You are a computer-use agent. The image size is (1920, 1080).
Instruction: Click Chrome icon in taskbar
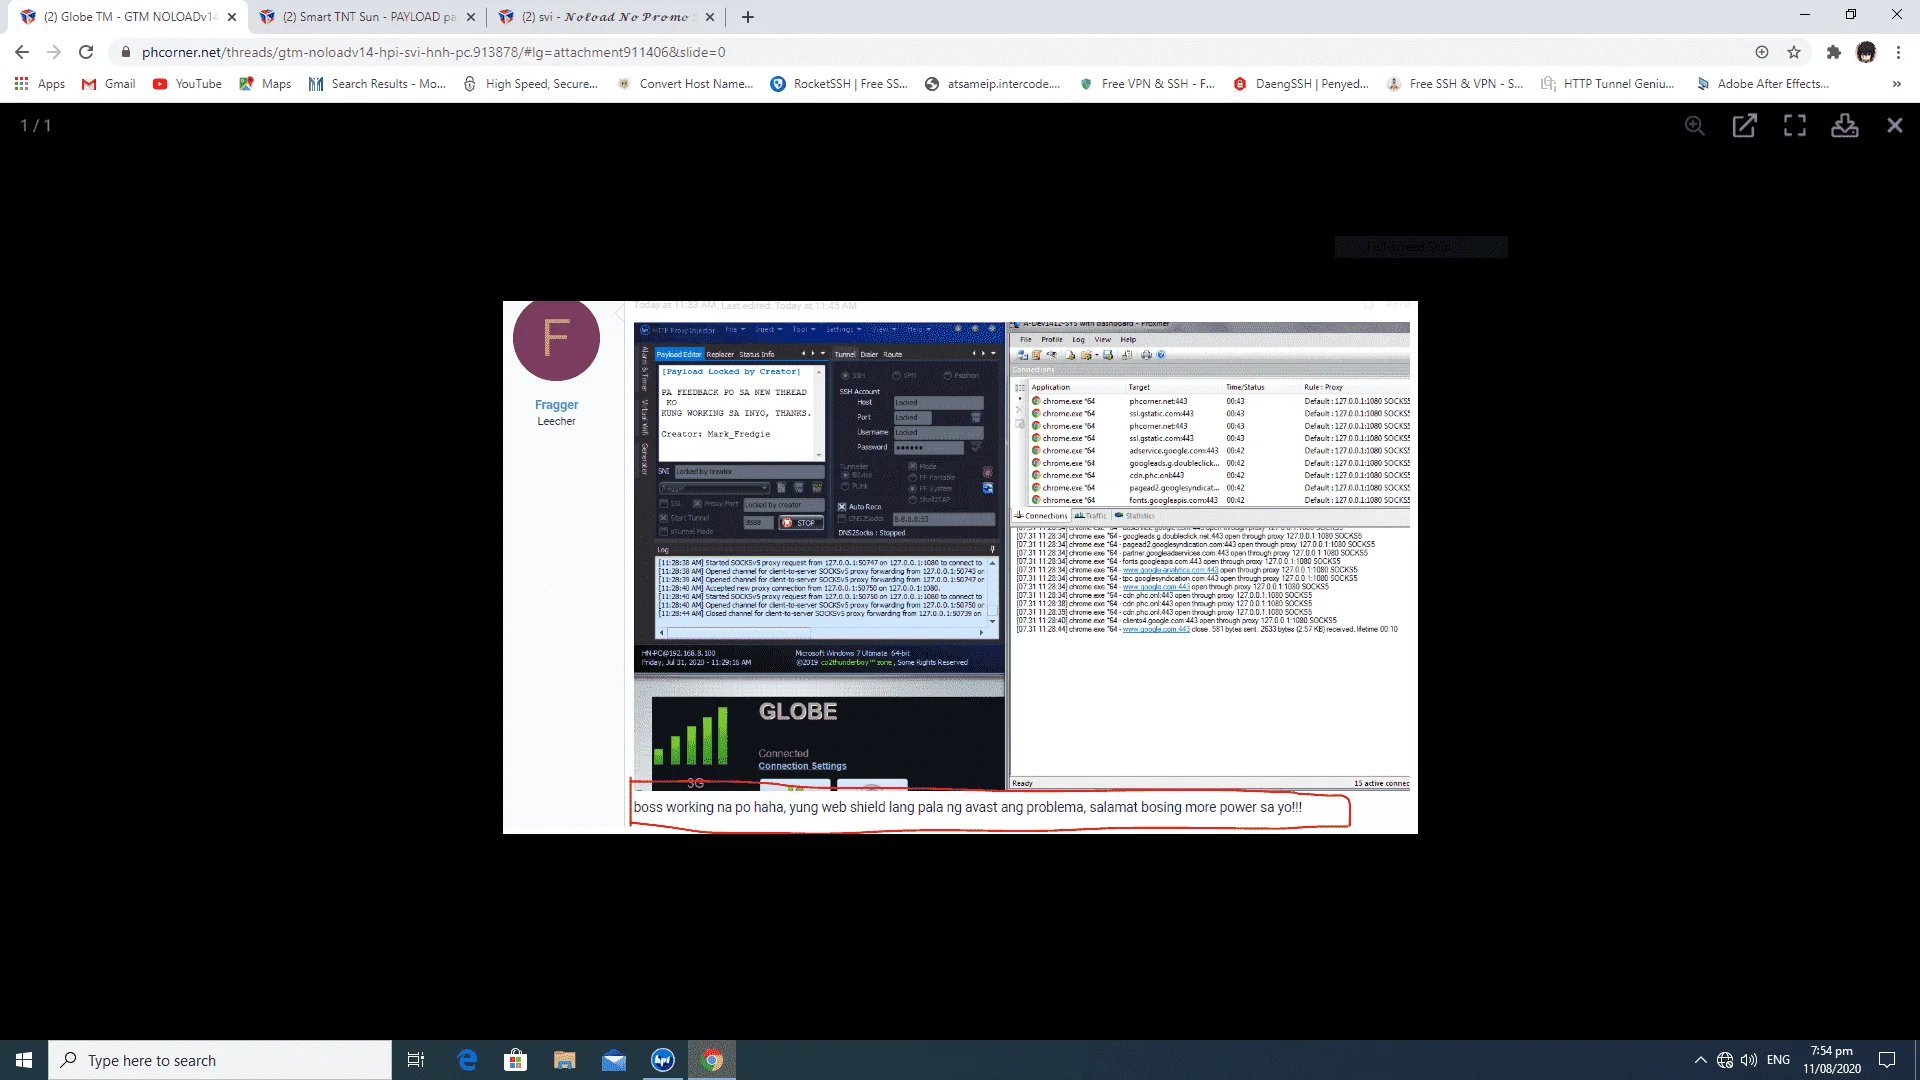pos(712,1060)
